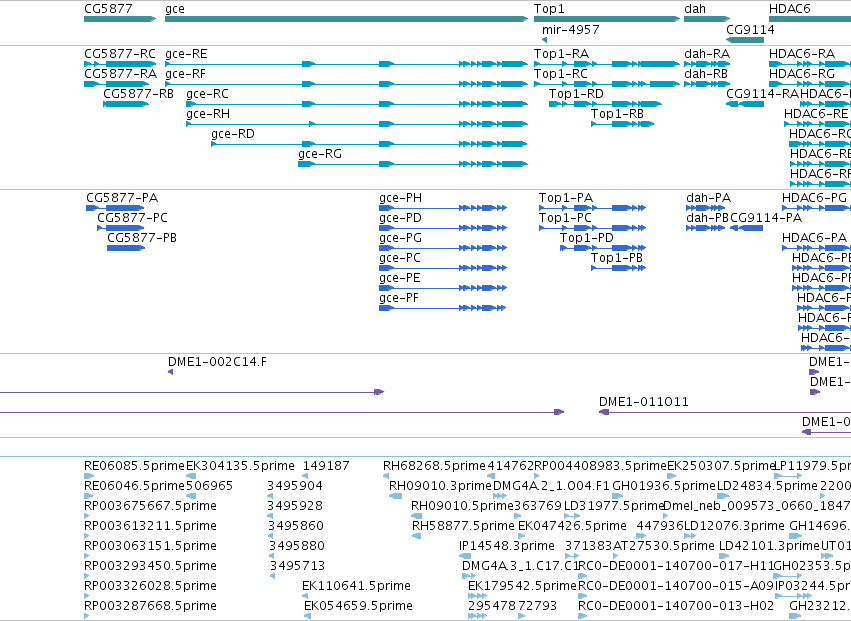This screenshot has width=851, height=621.
Task: Open the HDAC6-PG protein label
Action: tap(815, 199)
